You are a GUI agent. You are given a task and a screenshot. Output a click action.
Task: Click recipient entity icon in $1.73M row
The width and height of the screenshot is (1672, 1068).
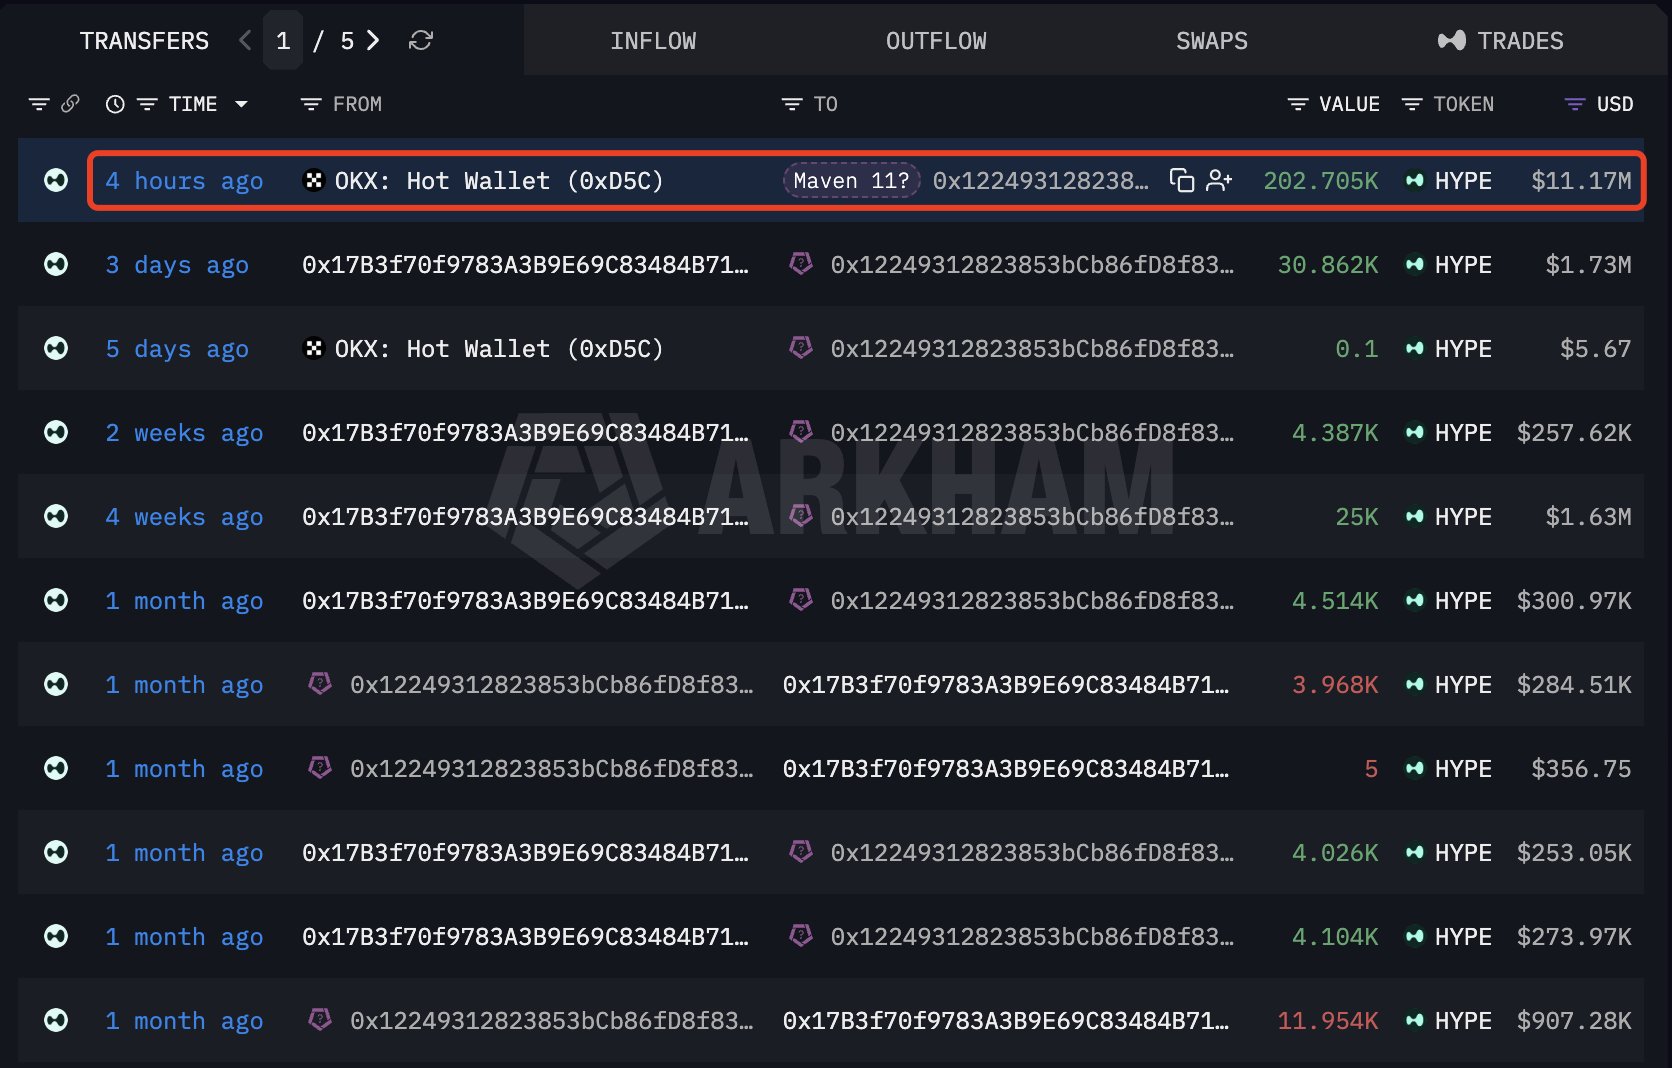click(800, 263)
